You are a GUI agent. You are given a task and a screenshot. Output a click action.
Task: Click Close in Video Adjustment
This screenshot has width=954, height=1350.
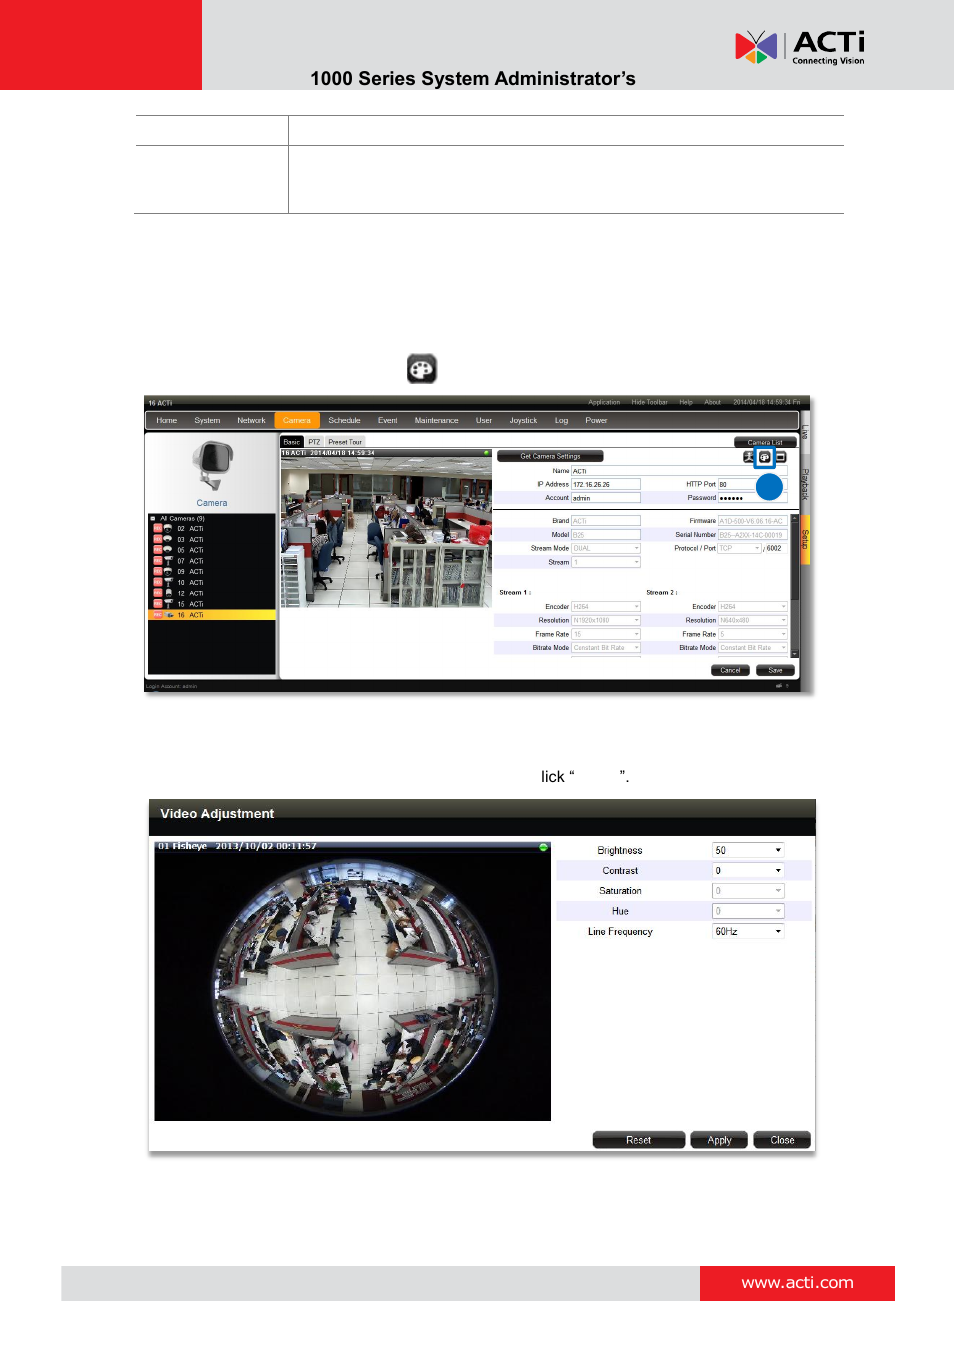(x=783, y=1141)
